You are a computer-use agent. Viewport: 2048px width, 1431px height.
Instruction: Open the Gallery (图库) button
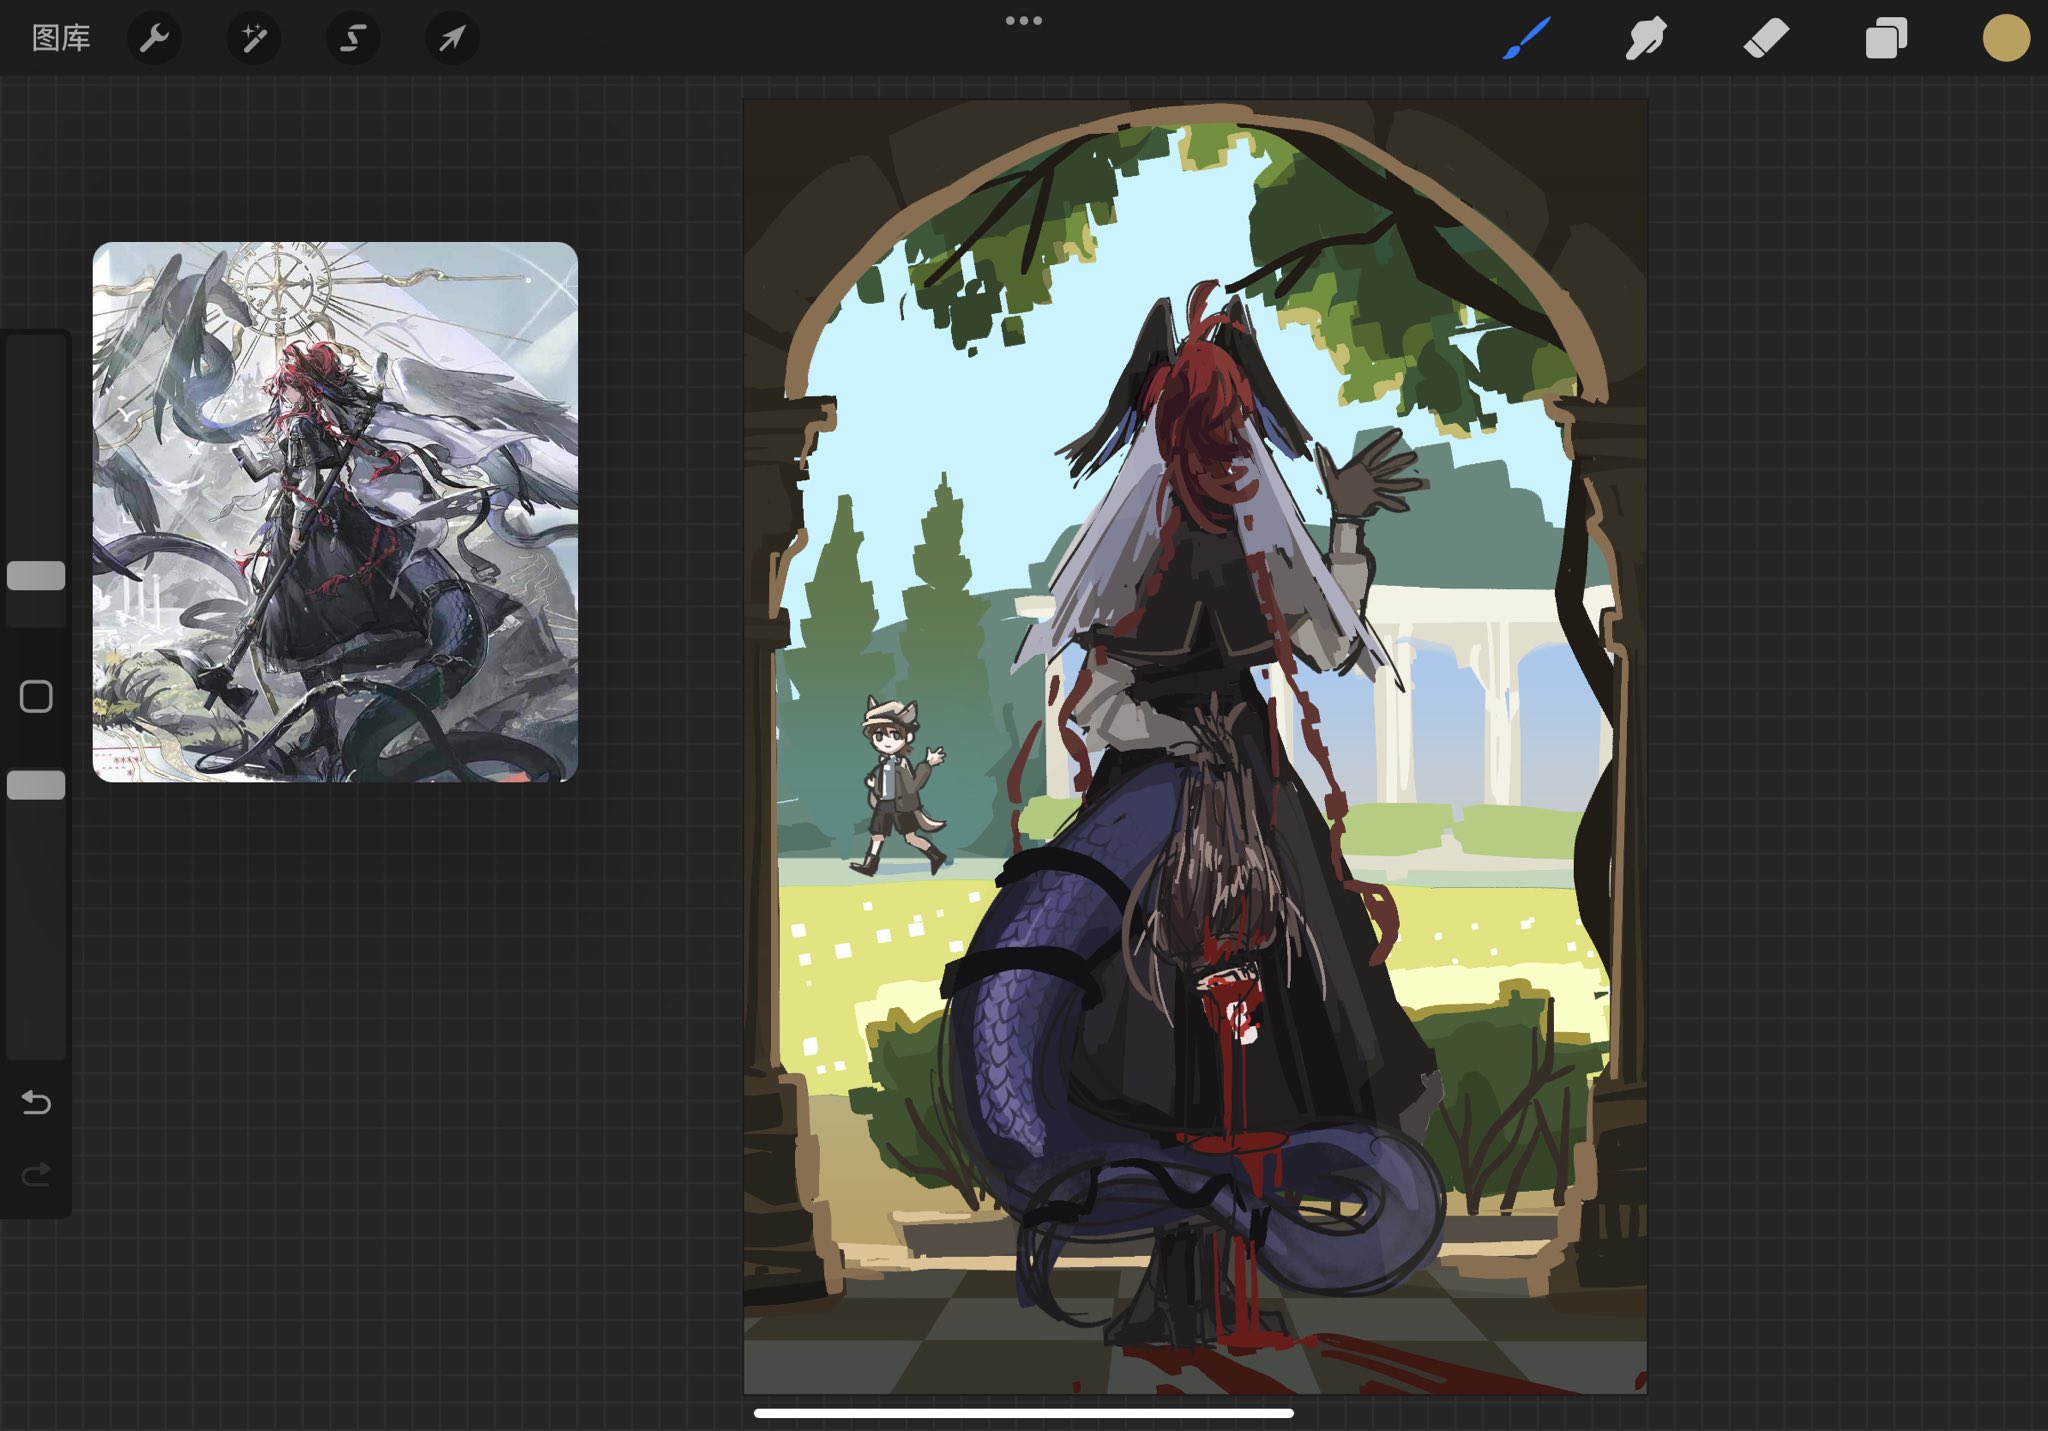(61, 39)
